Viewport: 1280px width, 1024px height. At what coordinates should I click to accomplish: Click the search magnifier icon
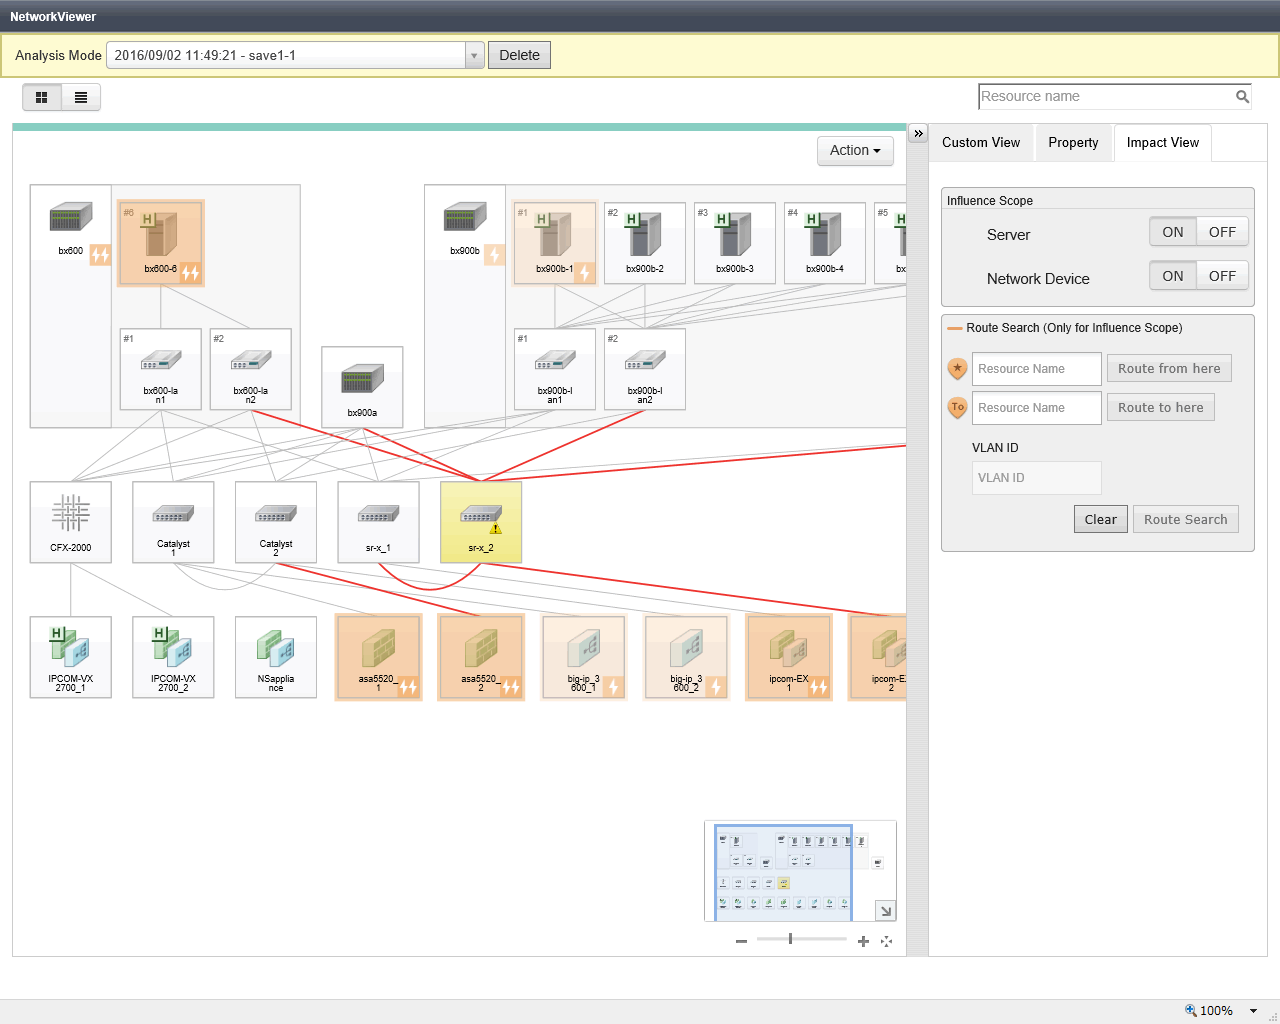click(x=1242, y=97)
